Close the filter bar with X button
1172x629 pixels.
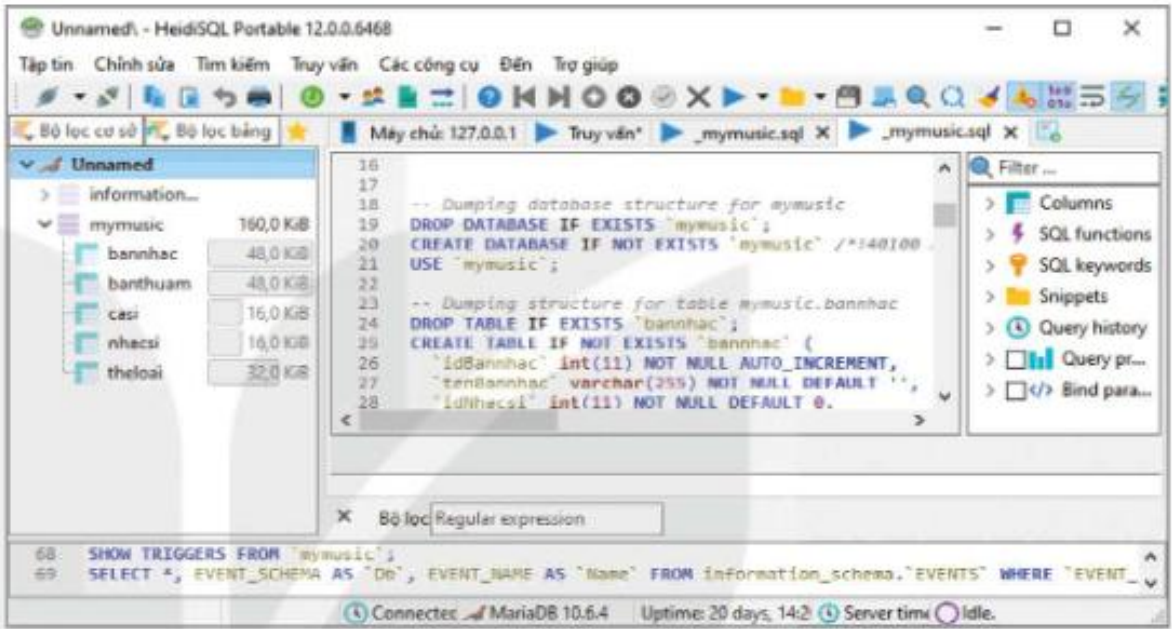coord(344,516)
